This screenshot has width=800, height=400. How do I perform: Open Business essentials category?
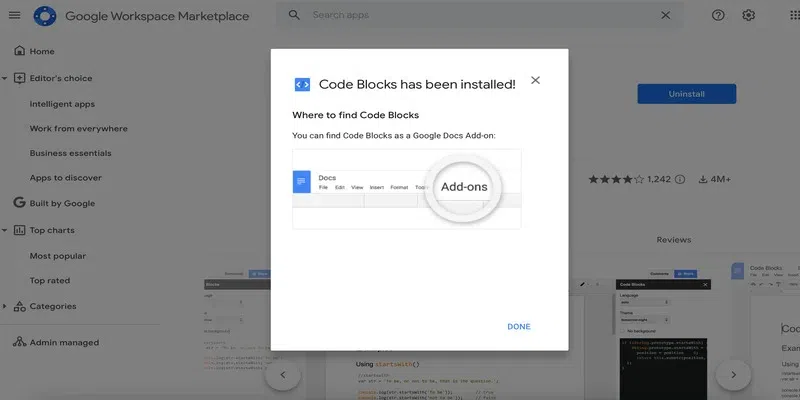coord(70,153)
